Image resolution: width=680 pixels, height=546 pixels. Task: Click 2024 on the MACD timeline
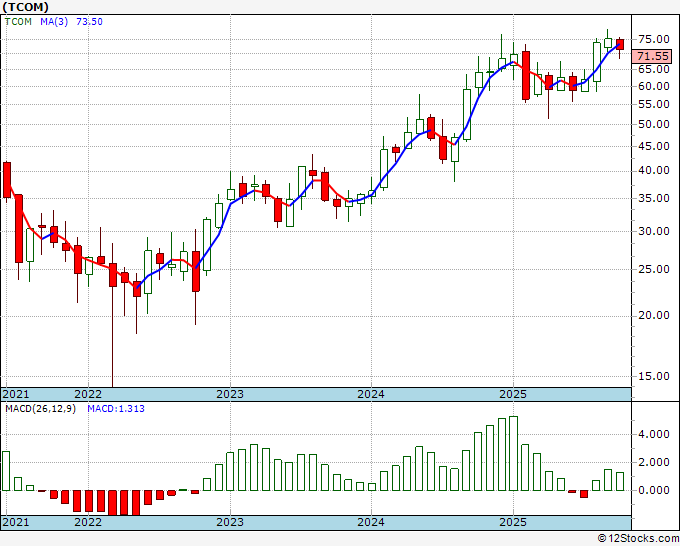point(371,522)
